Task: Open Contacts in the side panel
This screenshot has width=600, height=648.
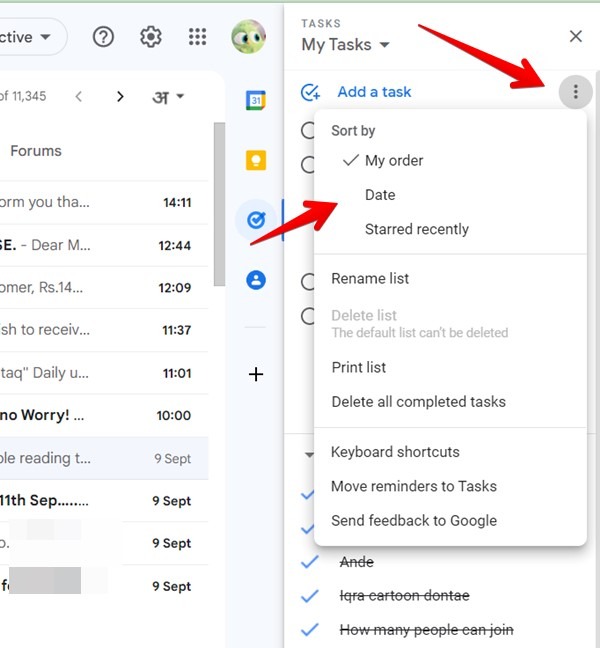Action: click(x=256, y=280)
